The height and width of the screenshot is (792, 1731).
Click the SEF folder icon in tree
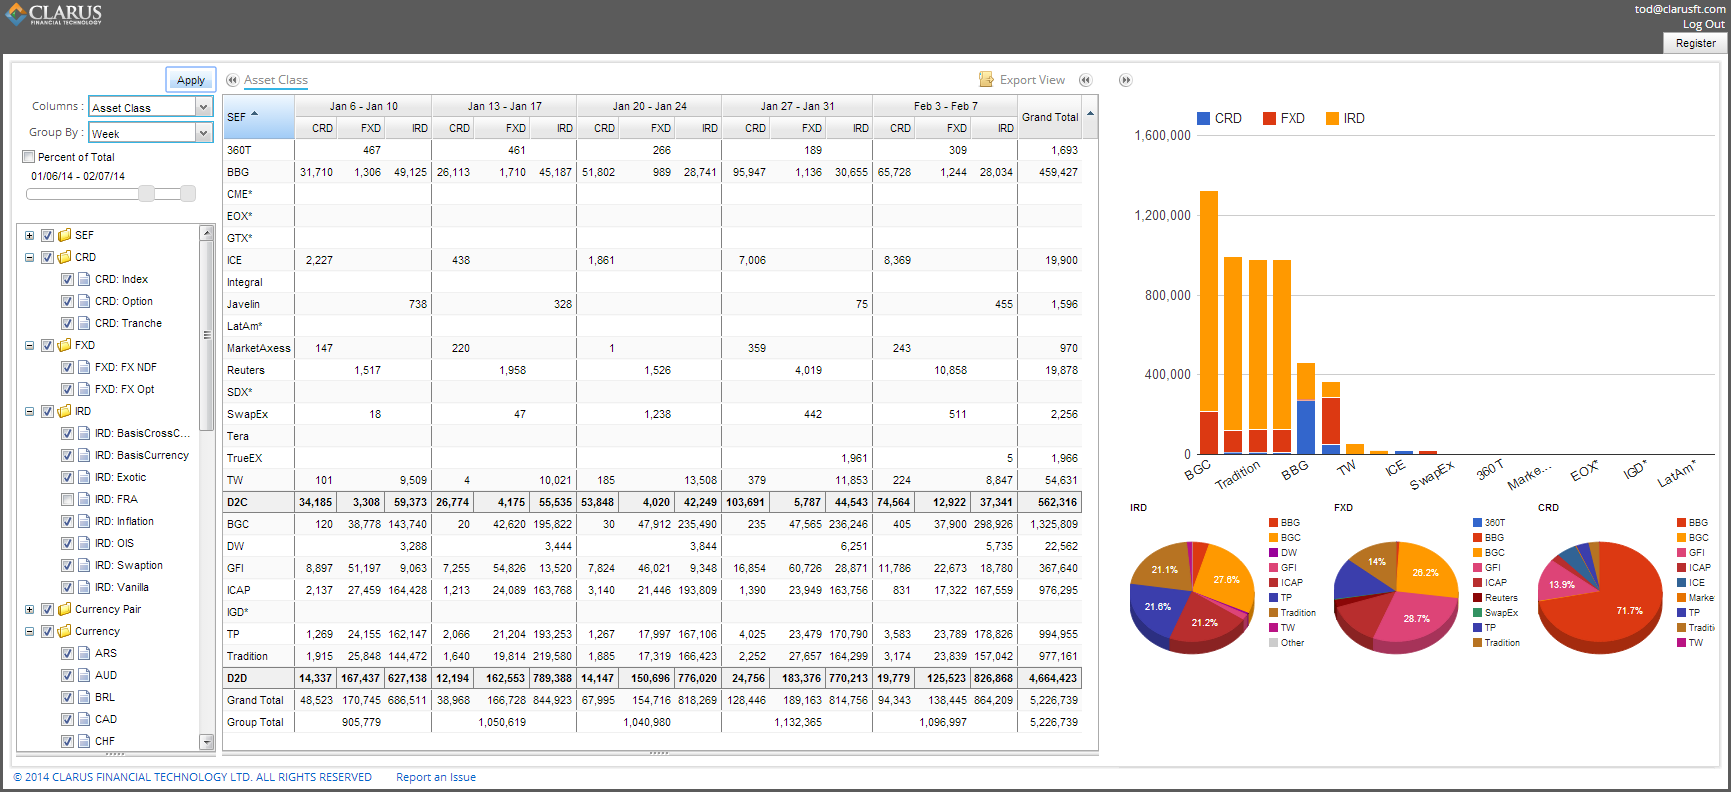pyautogui.click(x=65, y=235)
